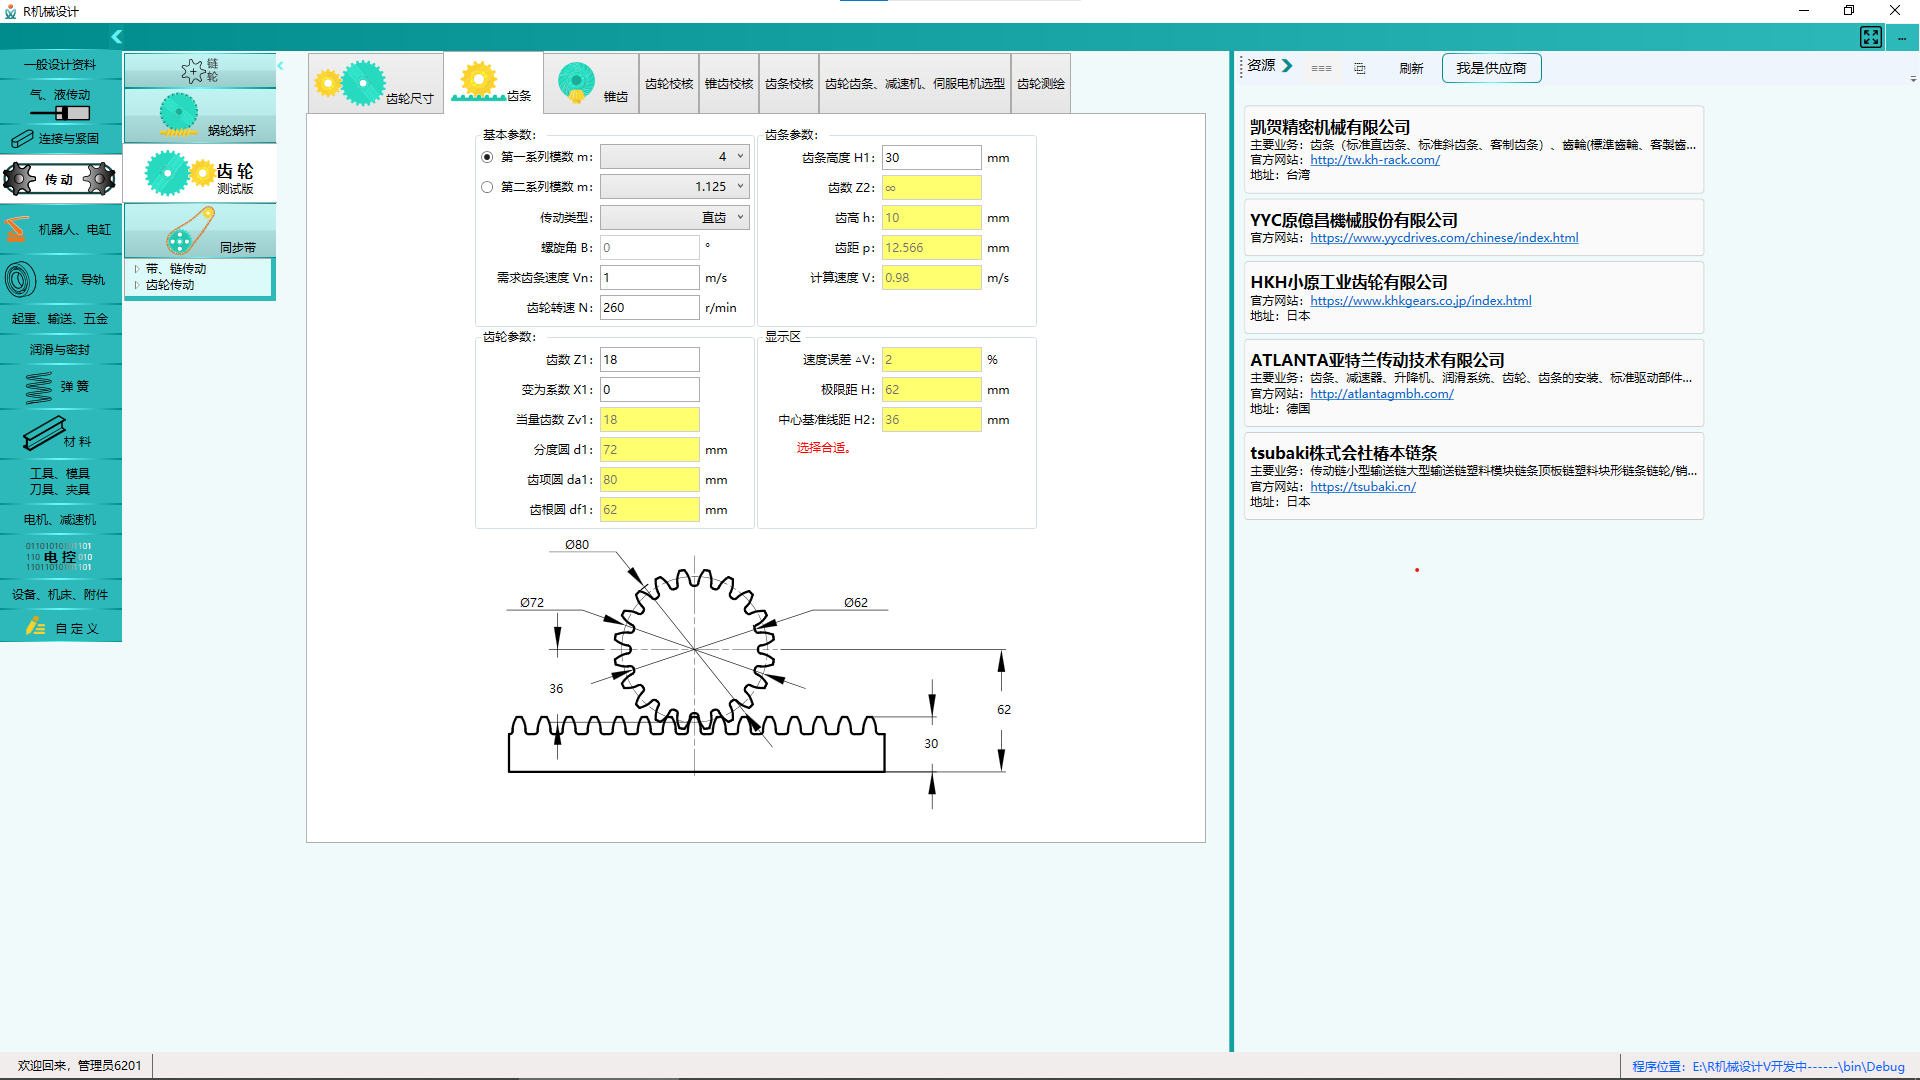Collapse the left sidebar with arrow
This screenshot has height=1080, width=1920.
click(x=117, y=37)
